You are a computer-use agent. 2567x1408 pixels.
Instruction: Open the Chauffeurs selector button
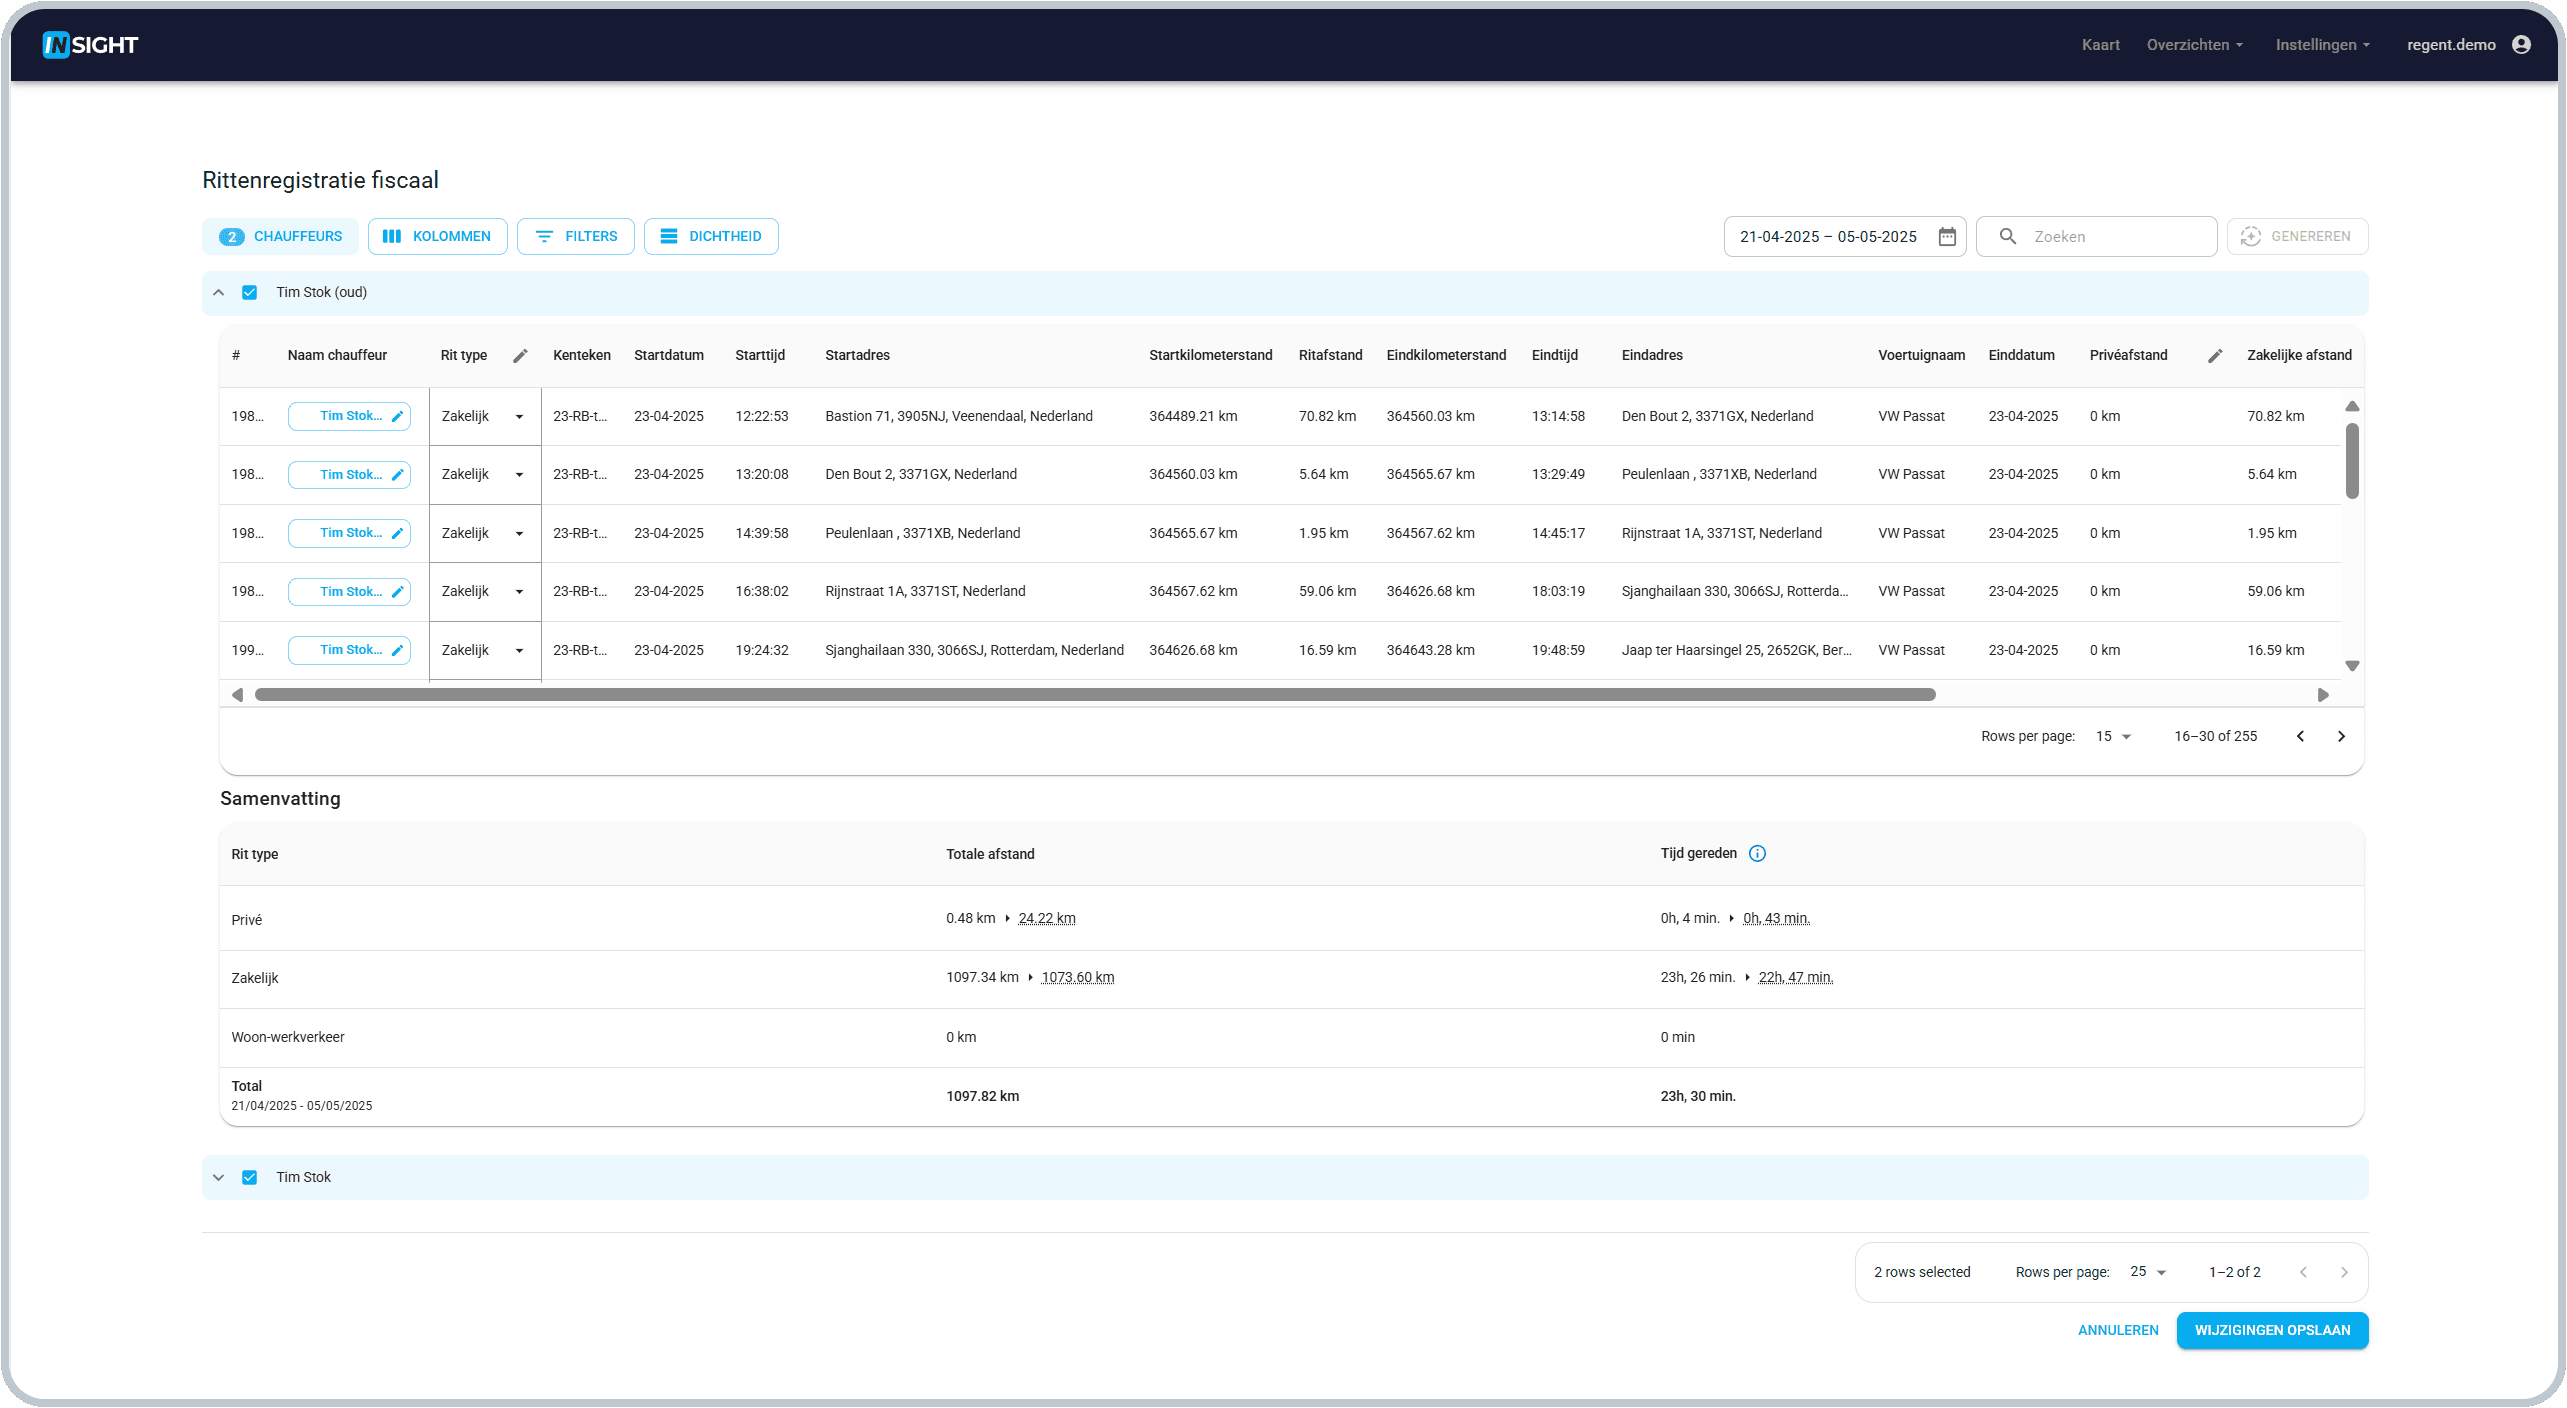[x=281, y=237]
